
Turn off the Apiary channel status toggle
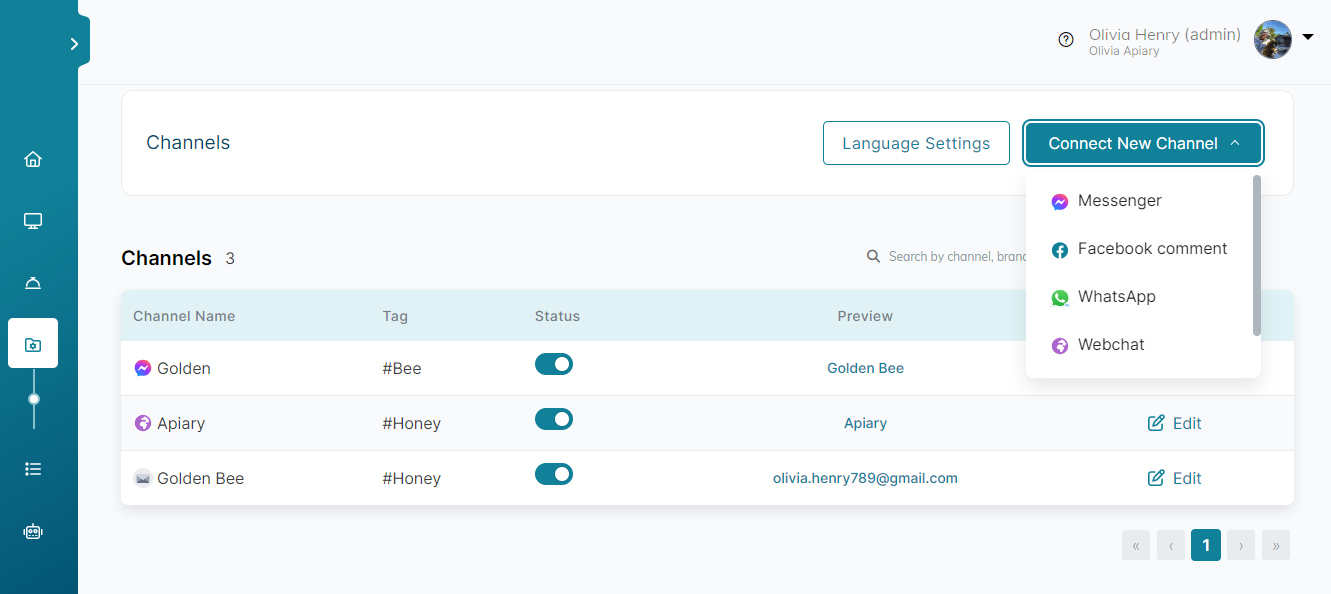pyautogui.click(x=554, y=419)
